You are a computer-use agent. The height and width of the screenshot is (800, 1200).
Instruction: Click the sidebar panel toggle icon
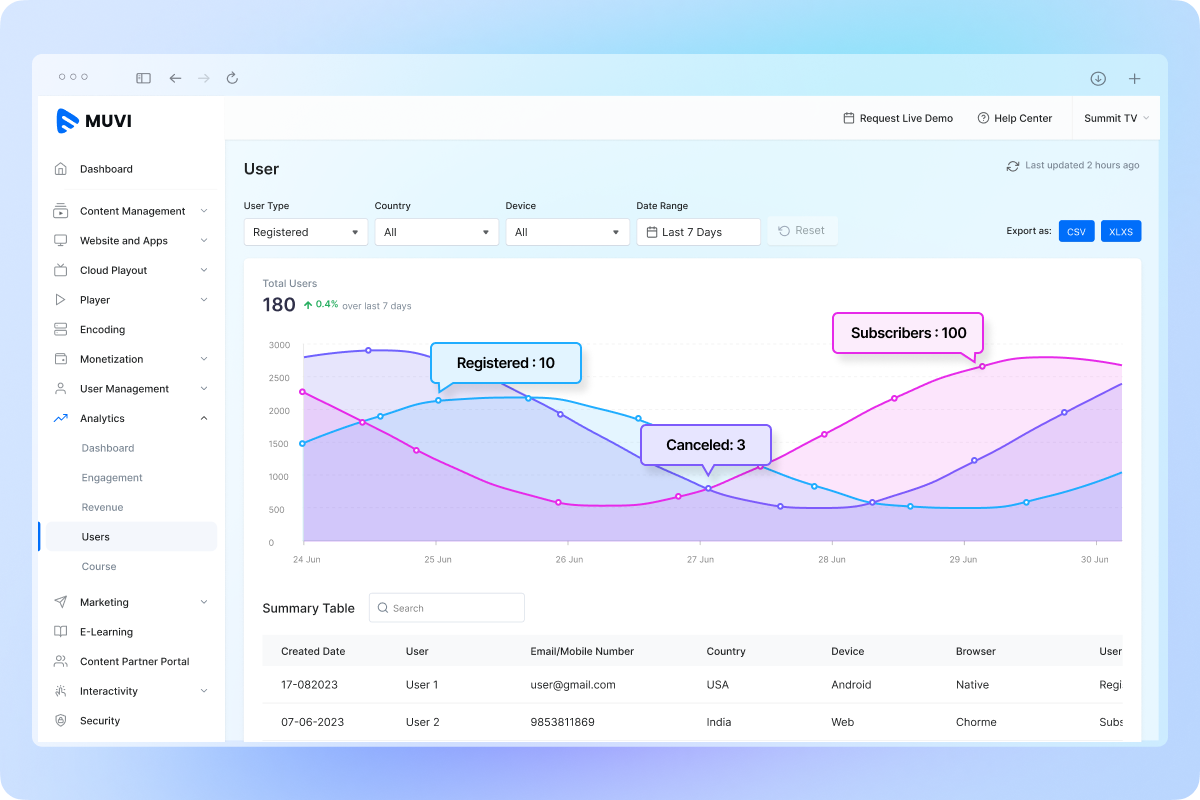click(144, 78)
